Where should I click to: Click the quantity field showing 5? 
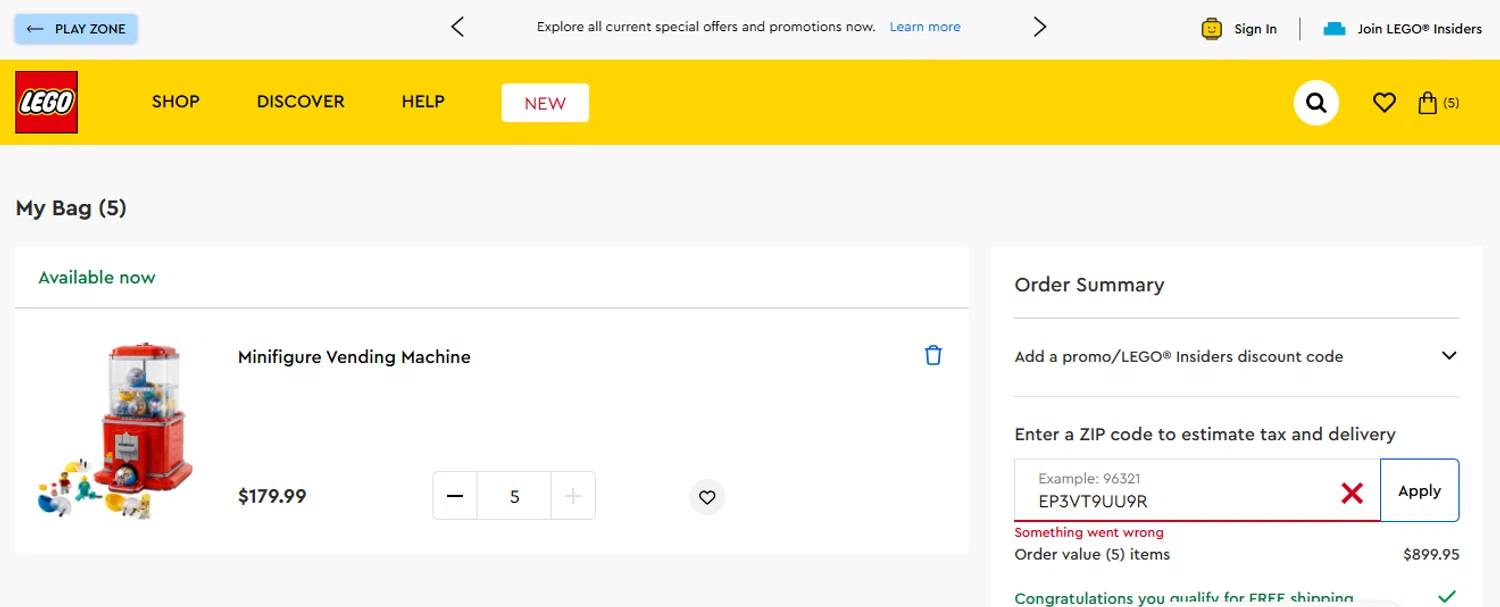click(514, 496)
